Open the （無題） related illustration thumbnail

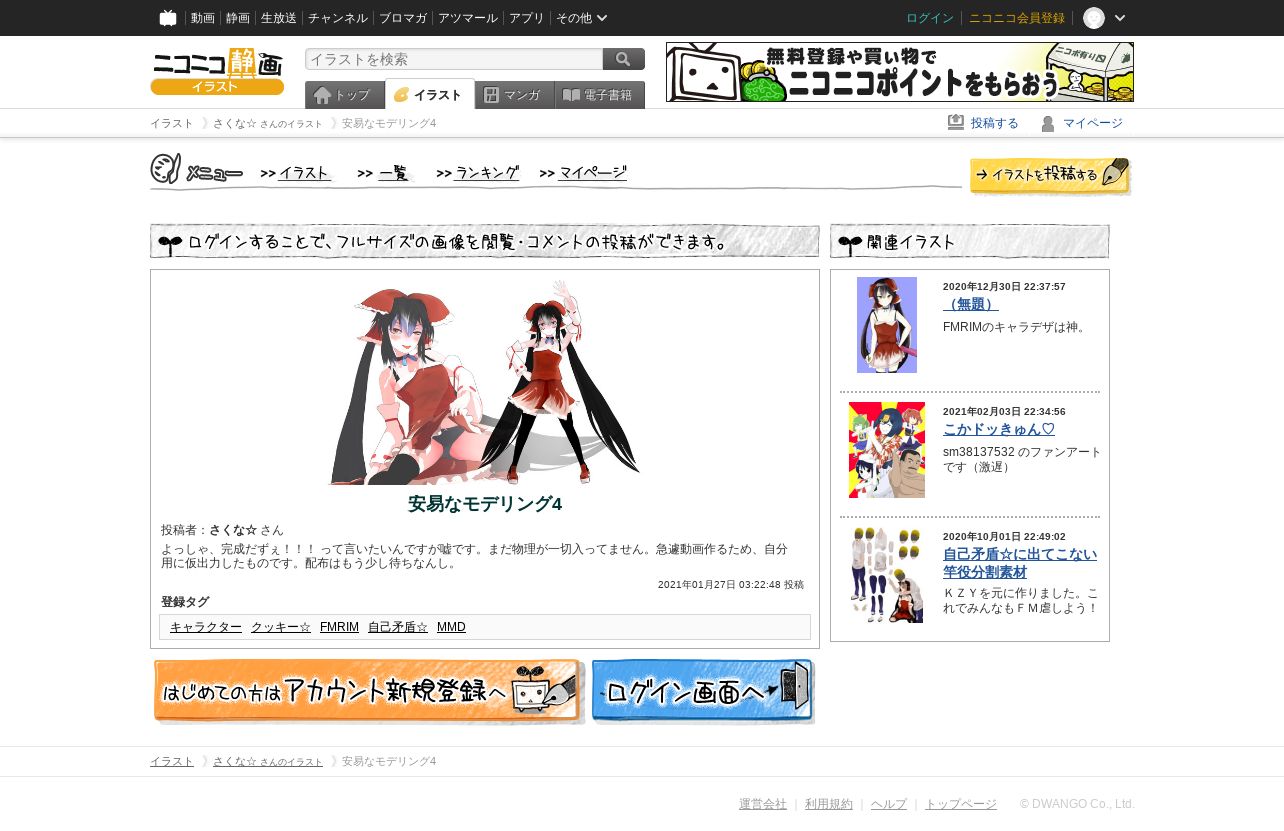point(887,325)
